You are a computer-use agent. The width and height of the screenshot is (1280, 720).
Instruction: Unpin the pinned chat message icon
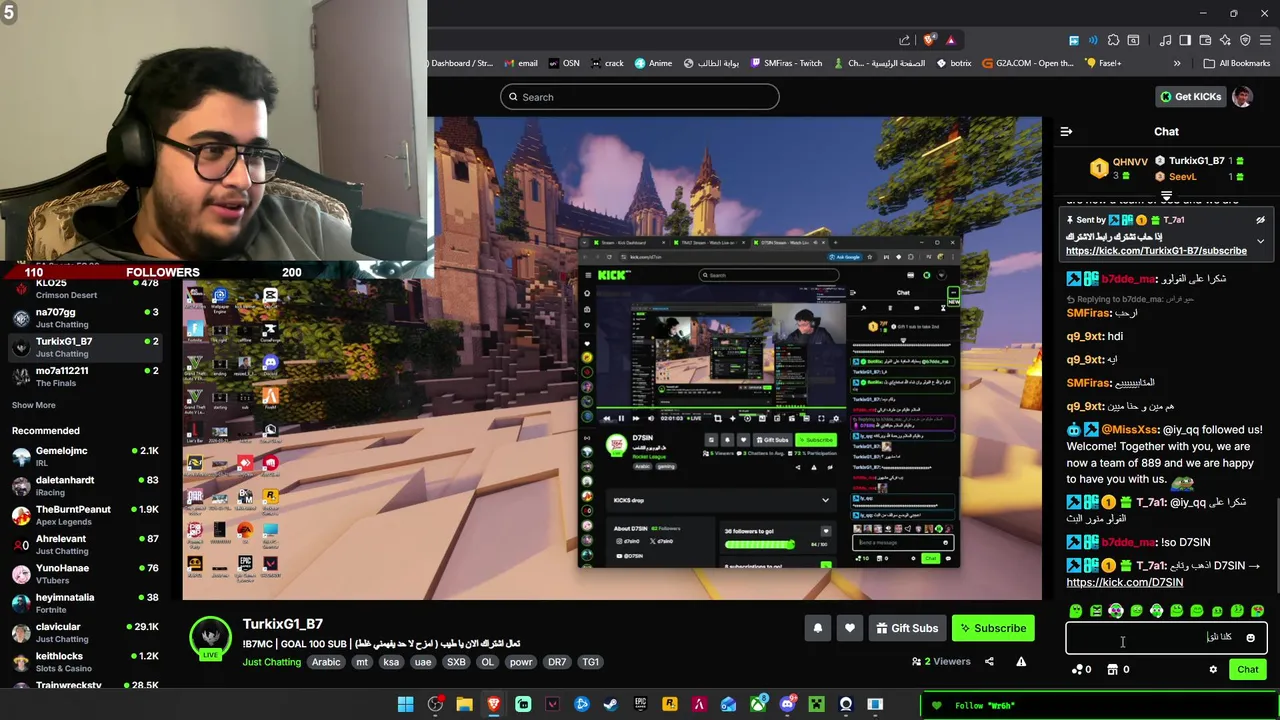[1260, 220]
